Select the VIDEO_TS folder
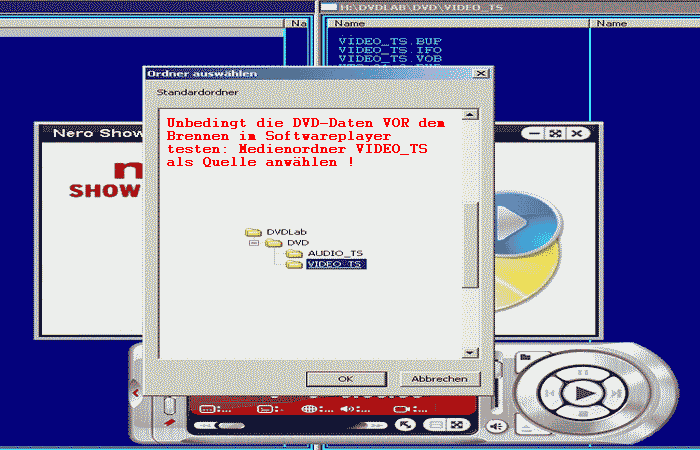The width and height of the screenshot is (700, 450). click(x=335, y=265)
